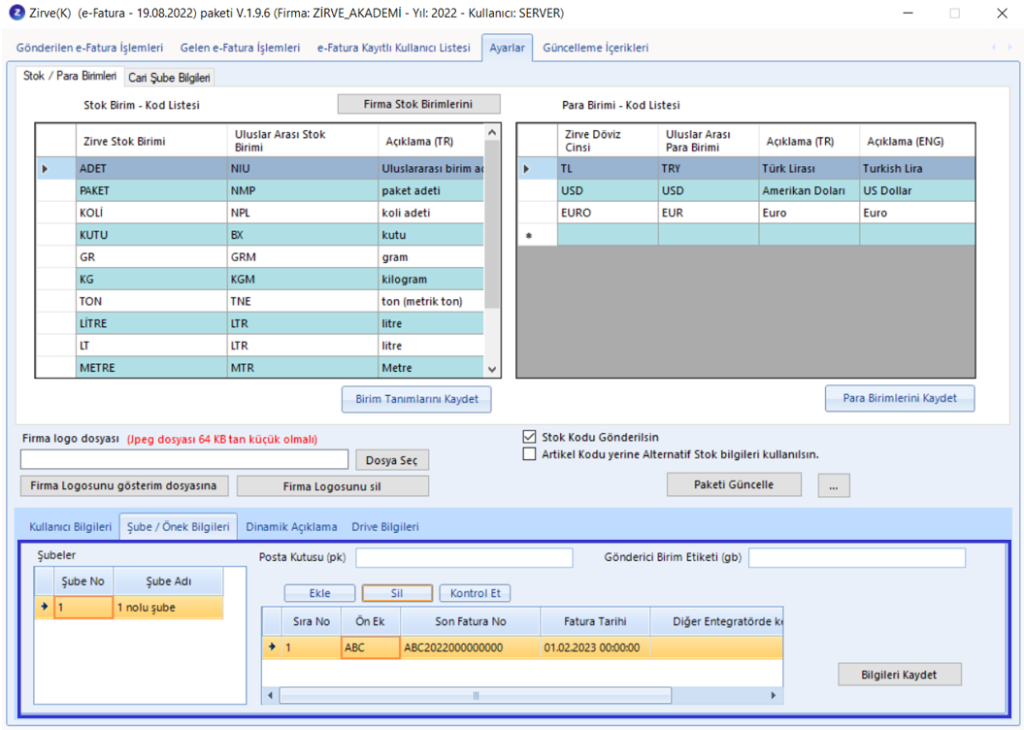Click the Gönderici Birim Etiketi (gb) field
Screen dimensions: 1024x730
point(857,558)
